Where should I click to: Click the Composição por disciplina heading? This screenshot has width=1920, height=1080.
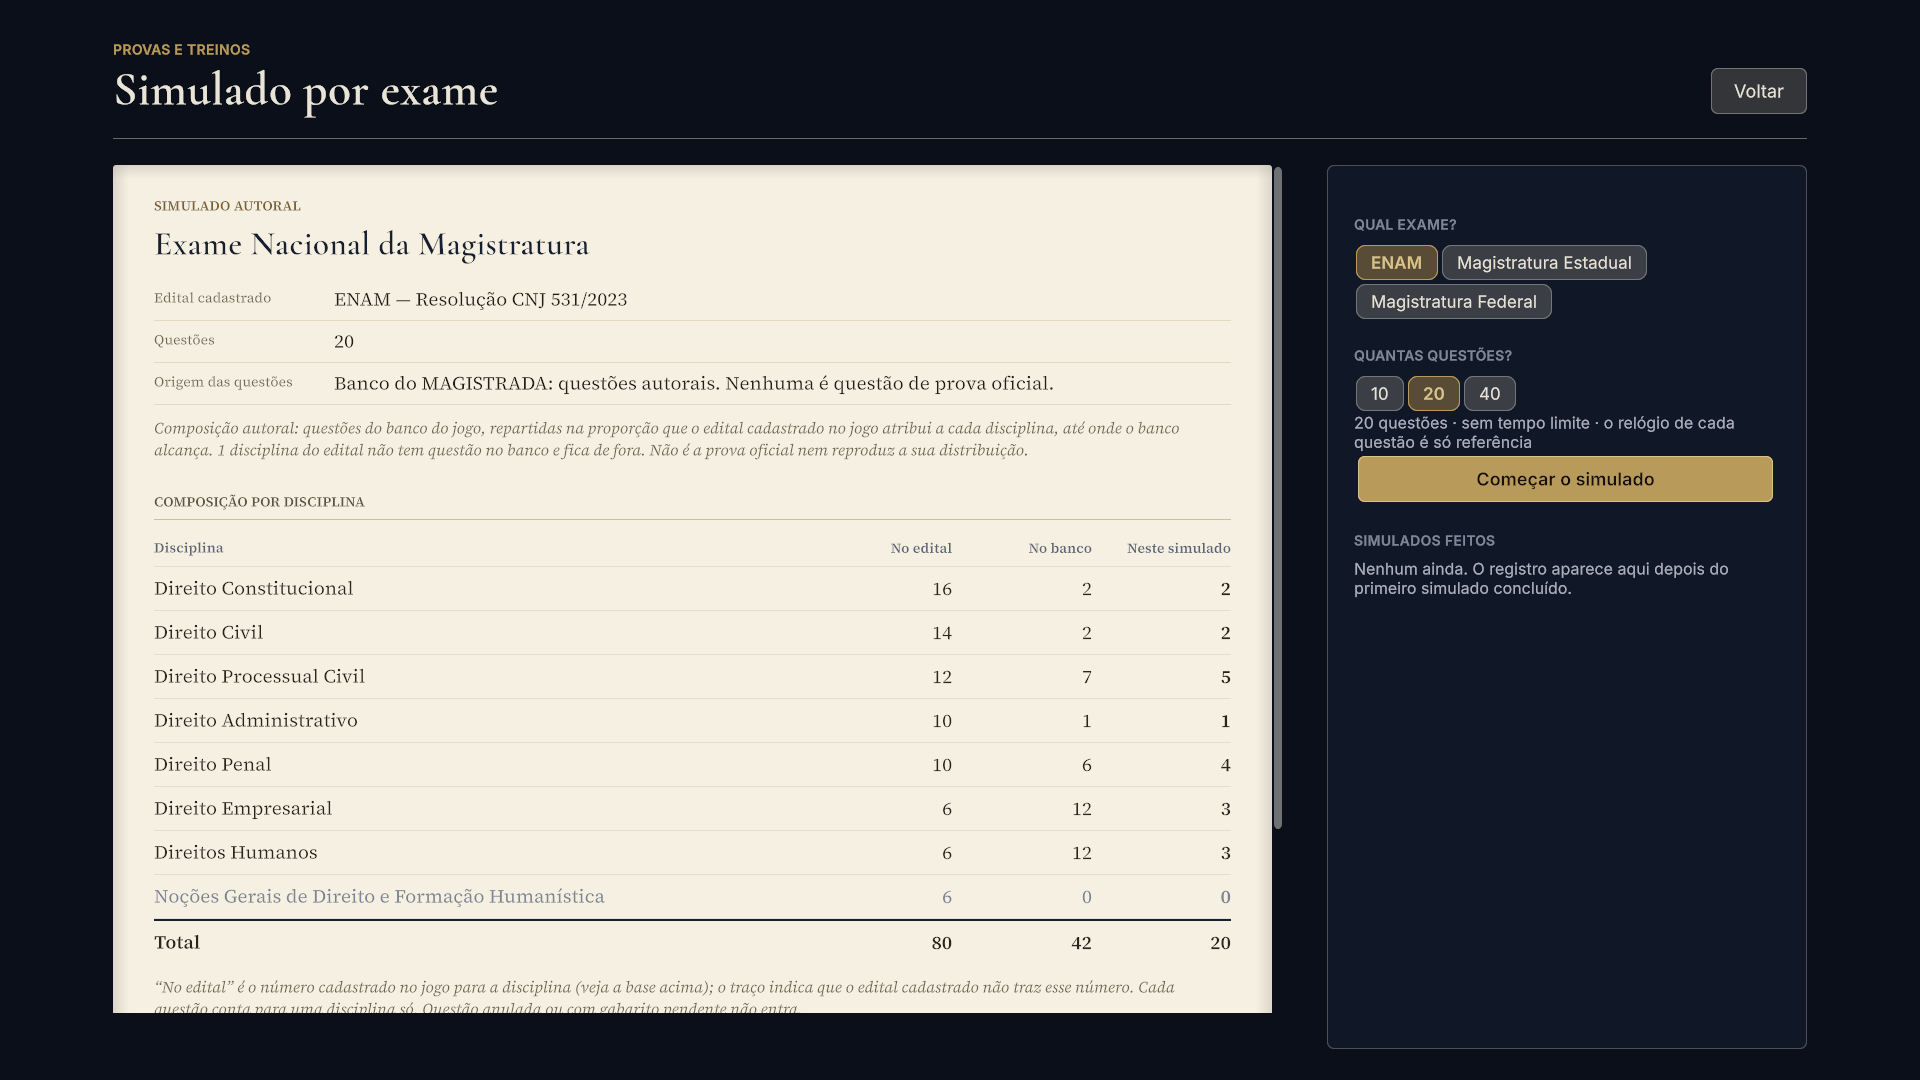point(259,502)
